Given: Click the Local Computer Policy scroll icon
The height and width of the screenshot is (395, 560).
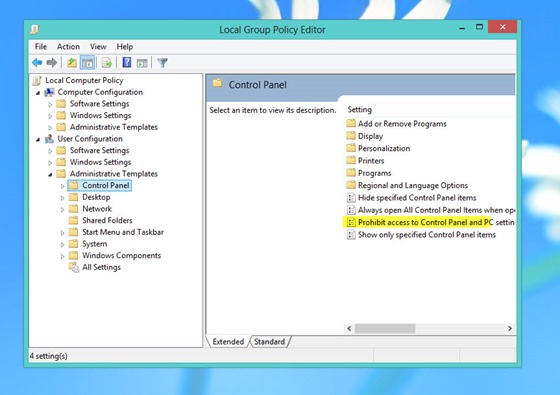Looking at the screenshot, I should coord(36,80).
